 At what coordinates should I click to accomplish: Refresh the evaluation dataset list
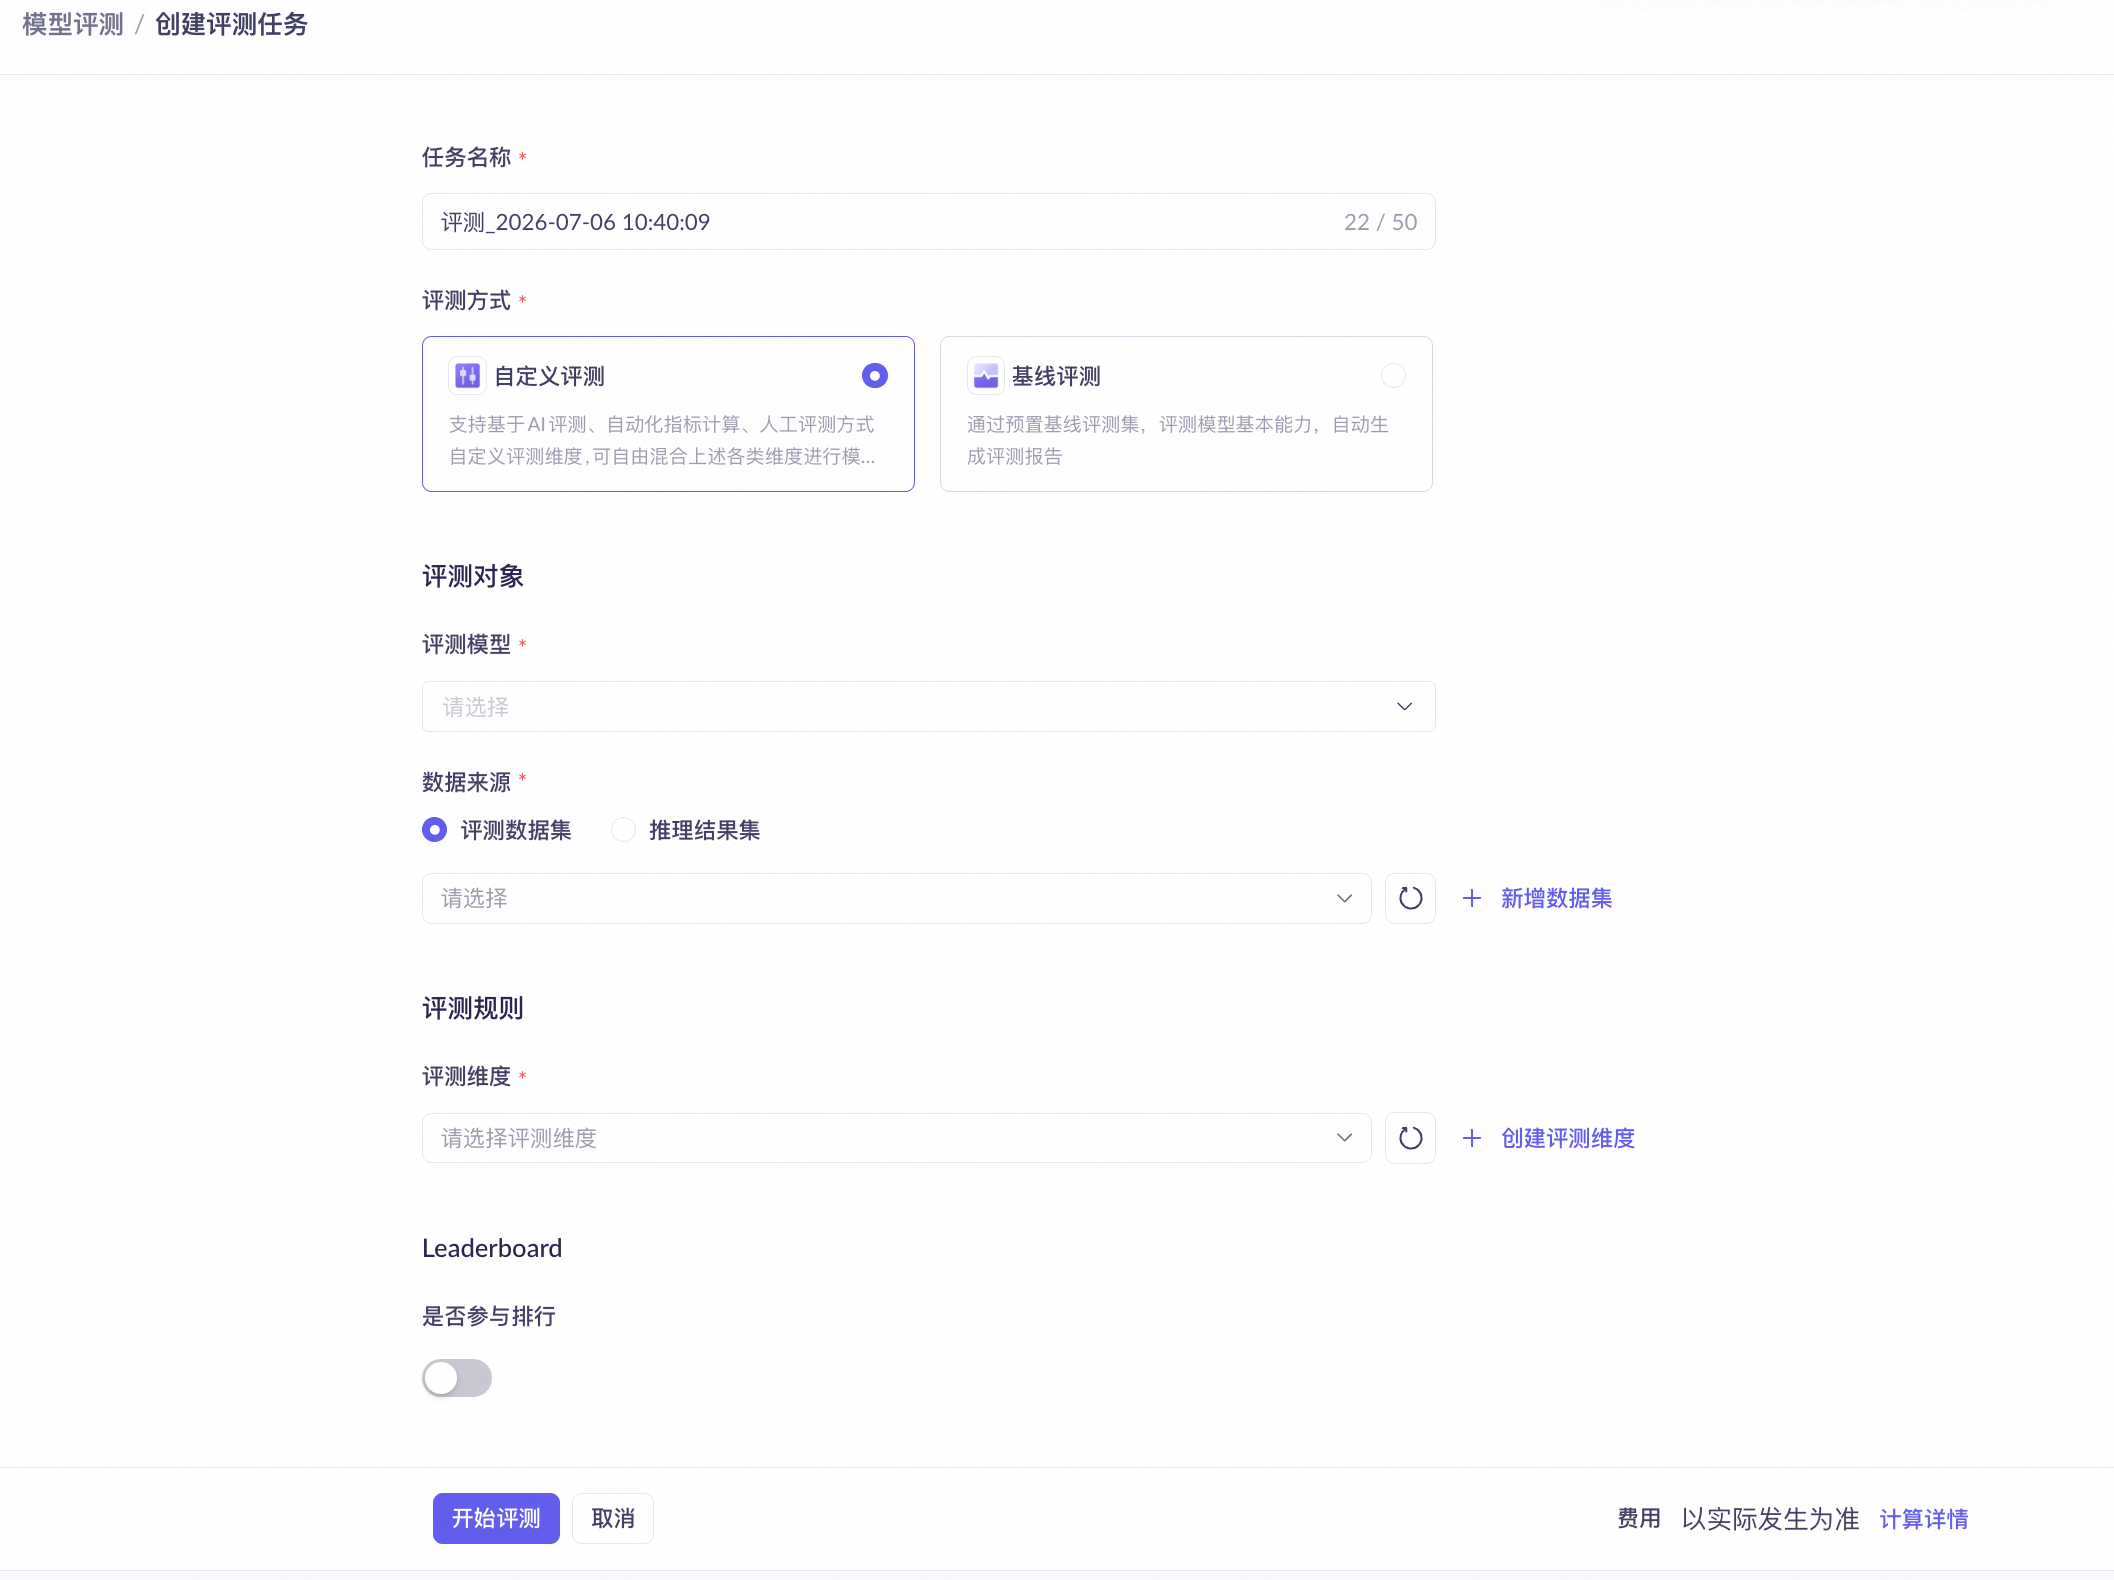pos(1410,898)
